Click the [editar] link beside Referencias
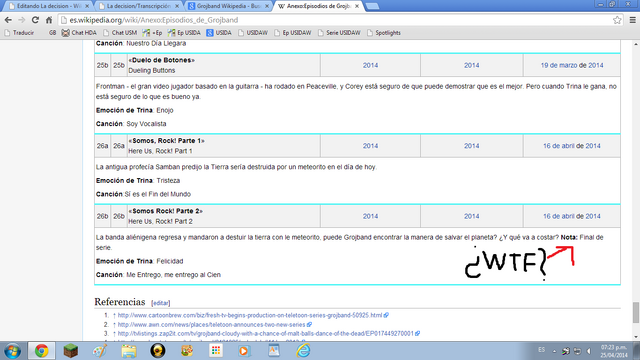Image resolution: width=640 pixels, height=360 pixels. click(160, 303)
